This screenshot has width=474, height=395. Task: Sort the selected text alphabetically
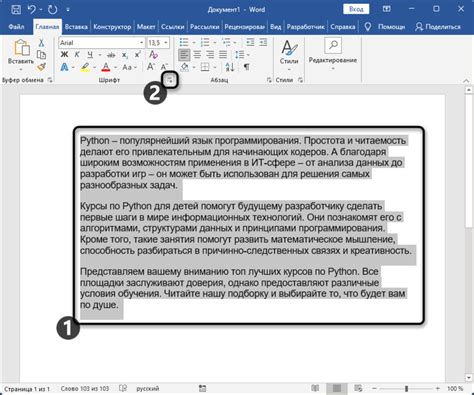(230, 67)
